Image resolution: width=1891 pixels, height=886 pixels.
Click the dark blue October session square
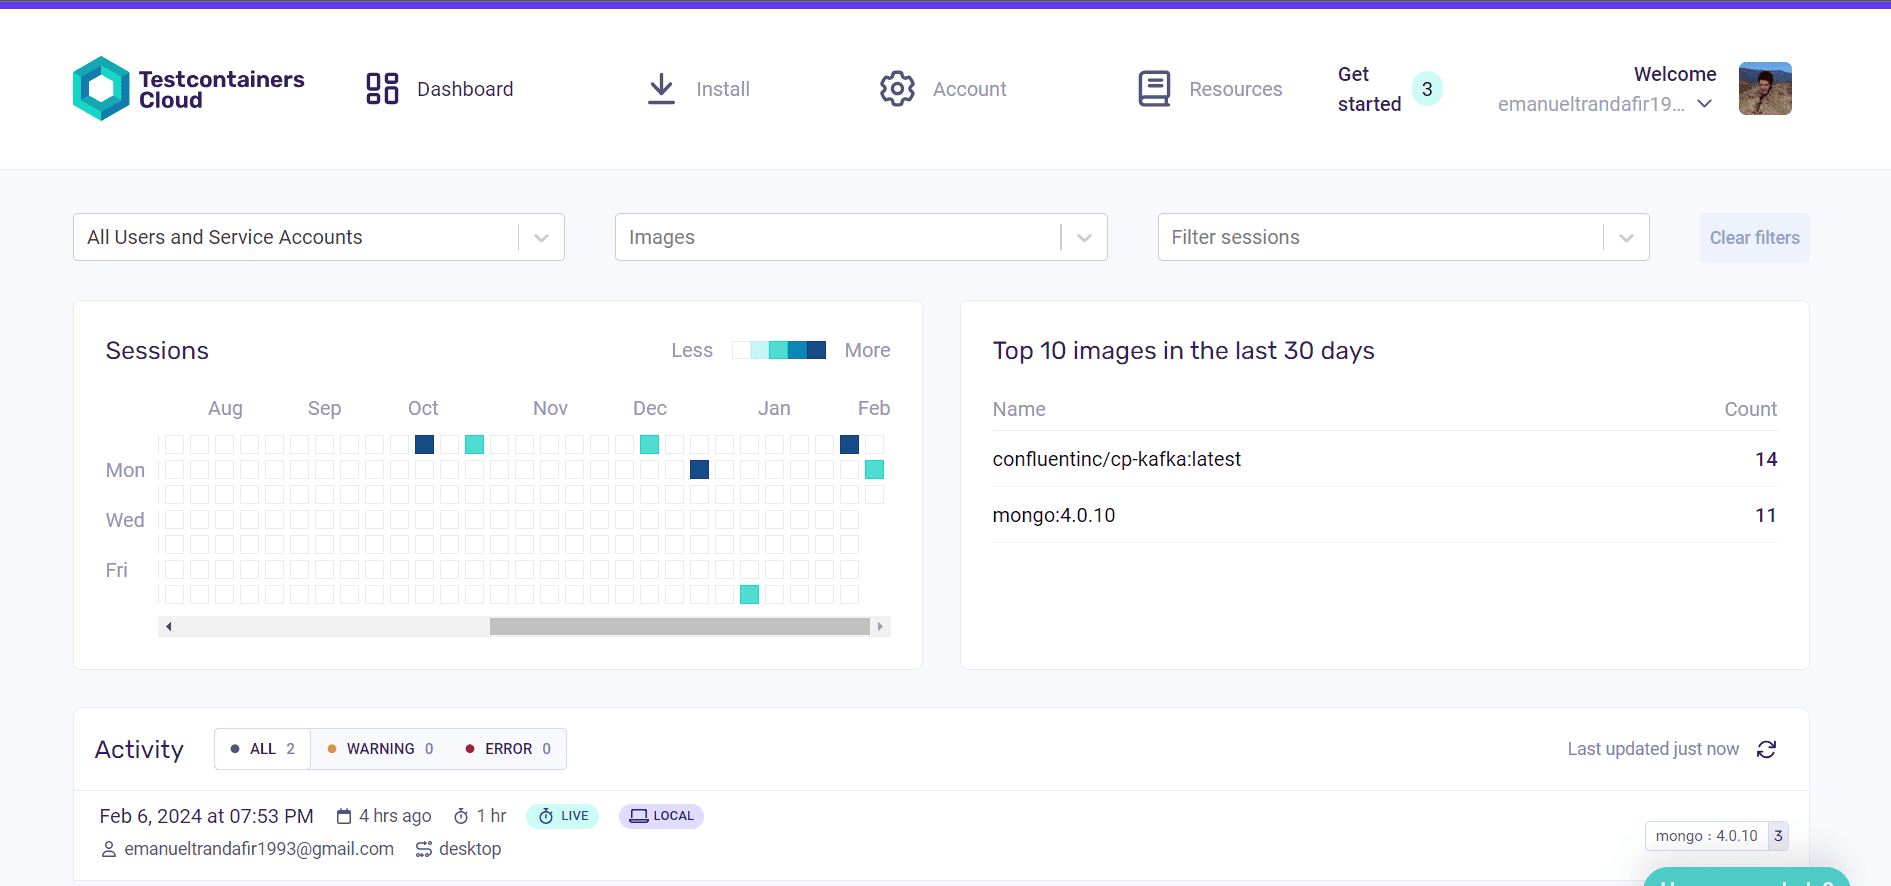[424, 444]
